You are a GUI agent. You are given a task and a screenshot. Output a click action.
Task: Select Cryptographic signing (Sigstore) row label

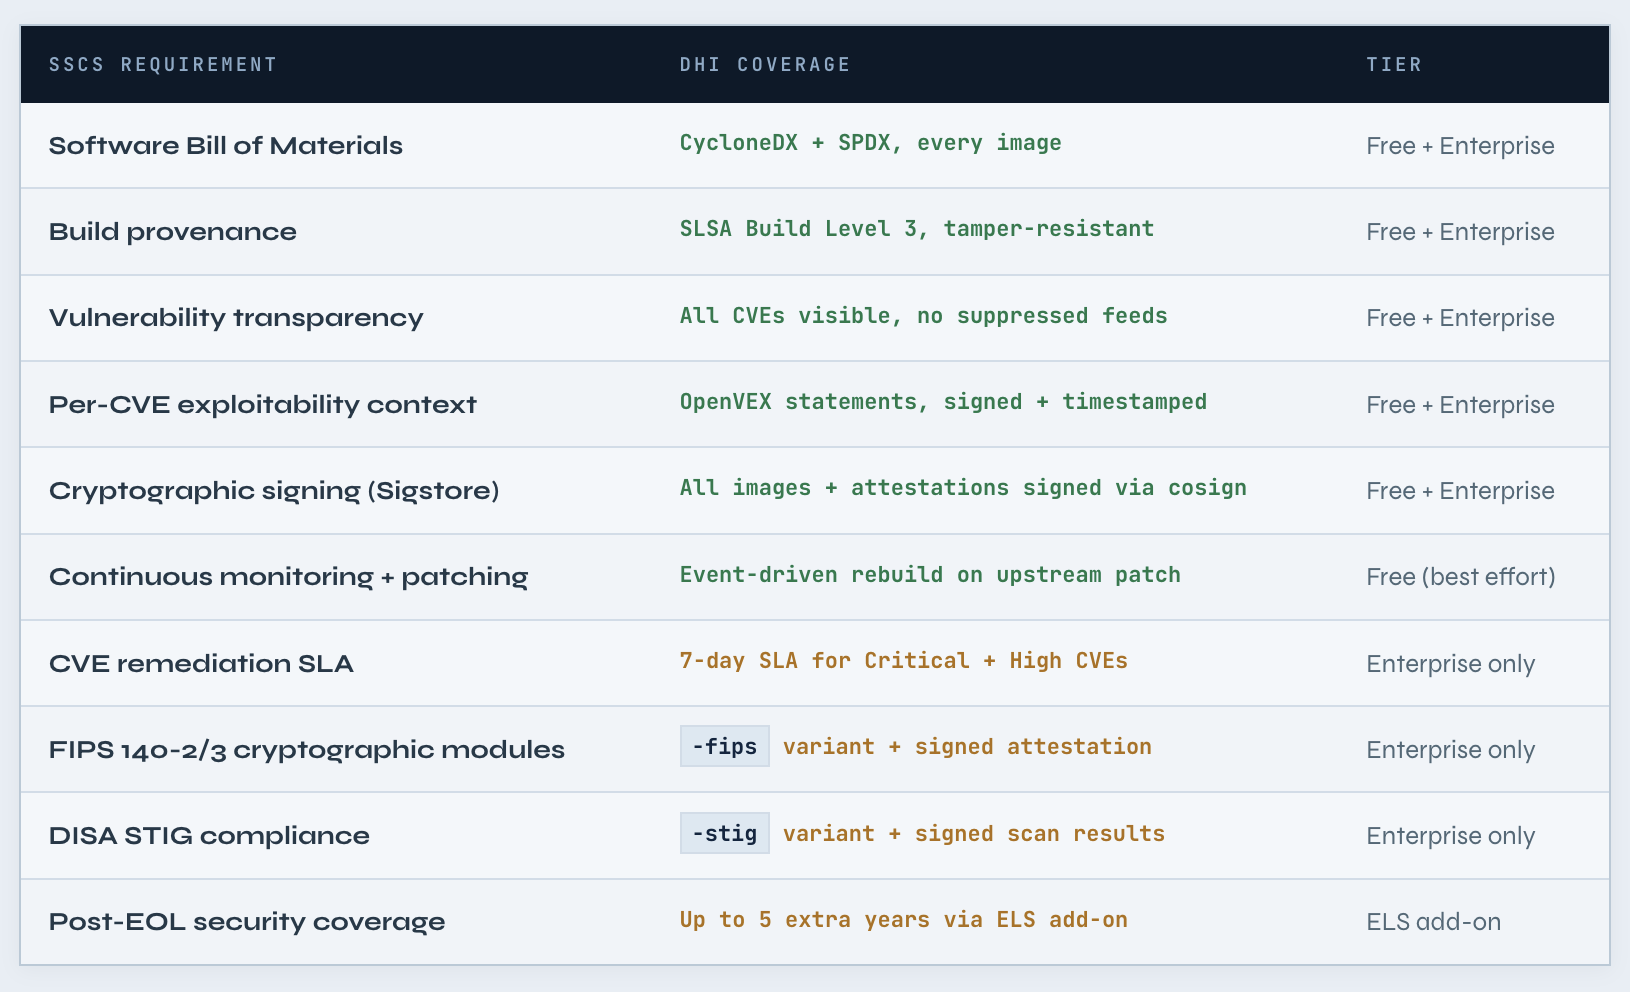tap(274, 491)
